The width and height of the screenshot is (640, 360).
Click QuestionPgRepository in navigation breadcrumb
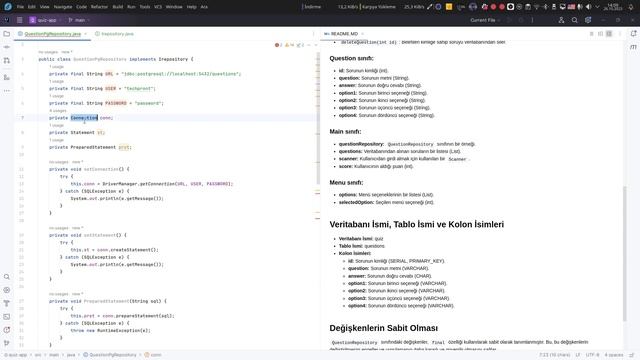tap(110, 355)
